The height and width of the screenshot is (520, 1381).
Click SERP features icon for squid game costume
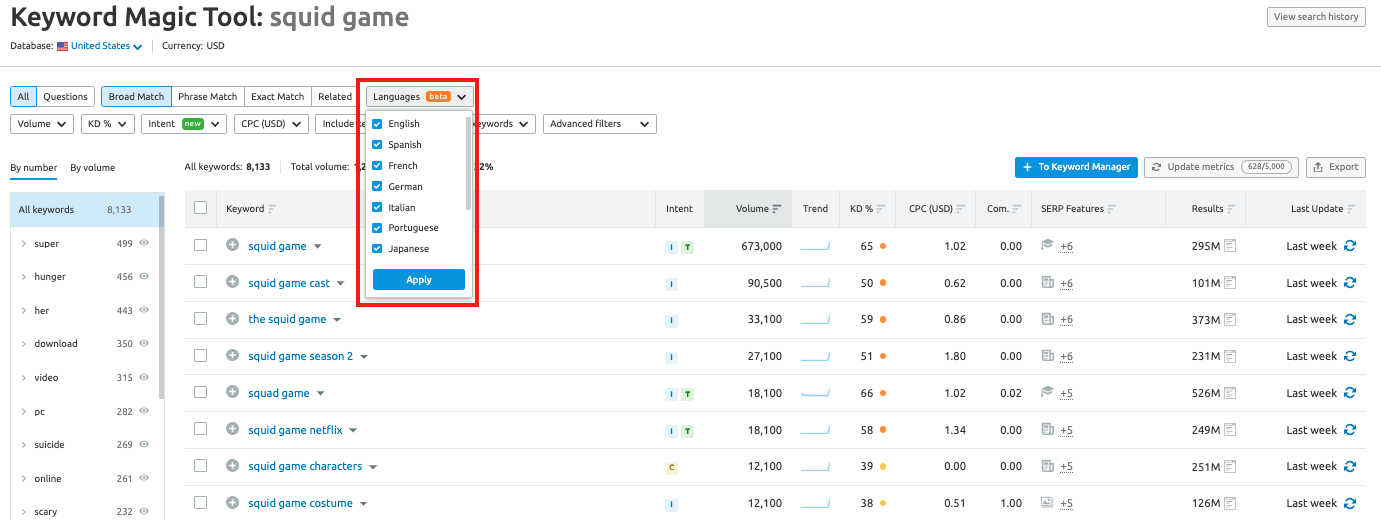(1048, 503)
